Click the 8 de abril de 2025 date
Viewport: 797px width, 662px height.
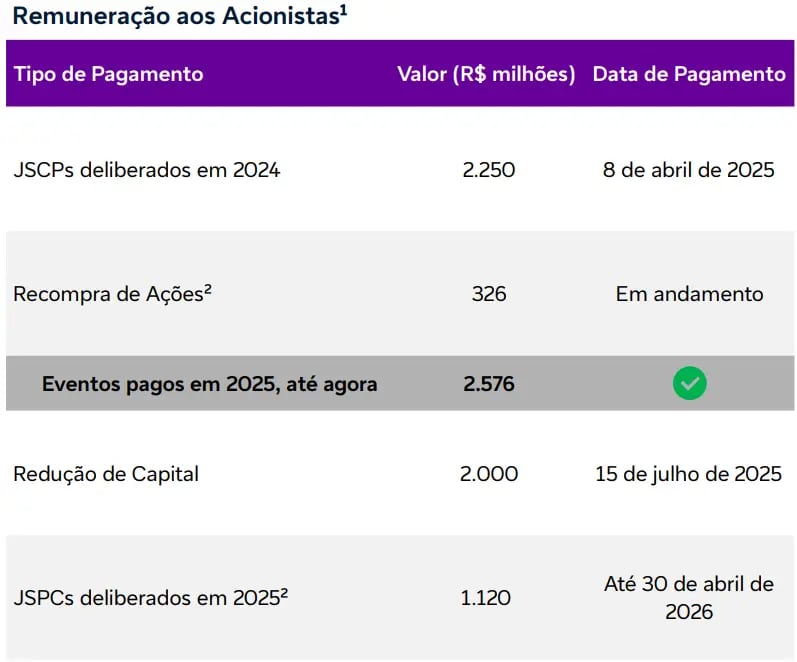(x=688, y=170)
